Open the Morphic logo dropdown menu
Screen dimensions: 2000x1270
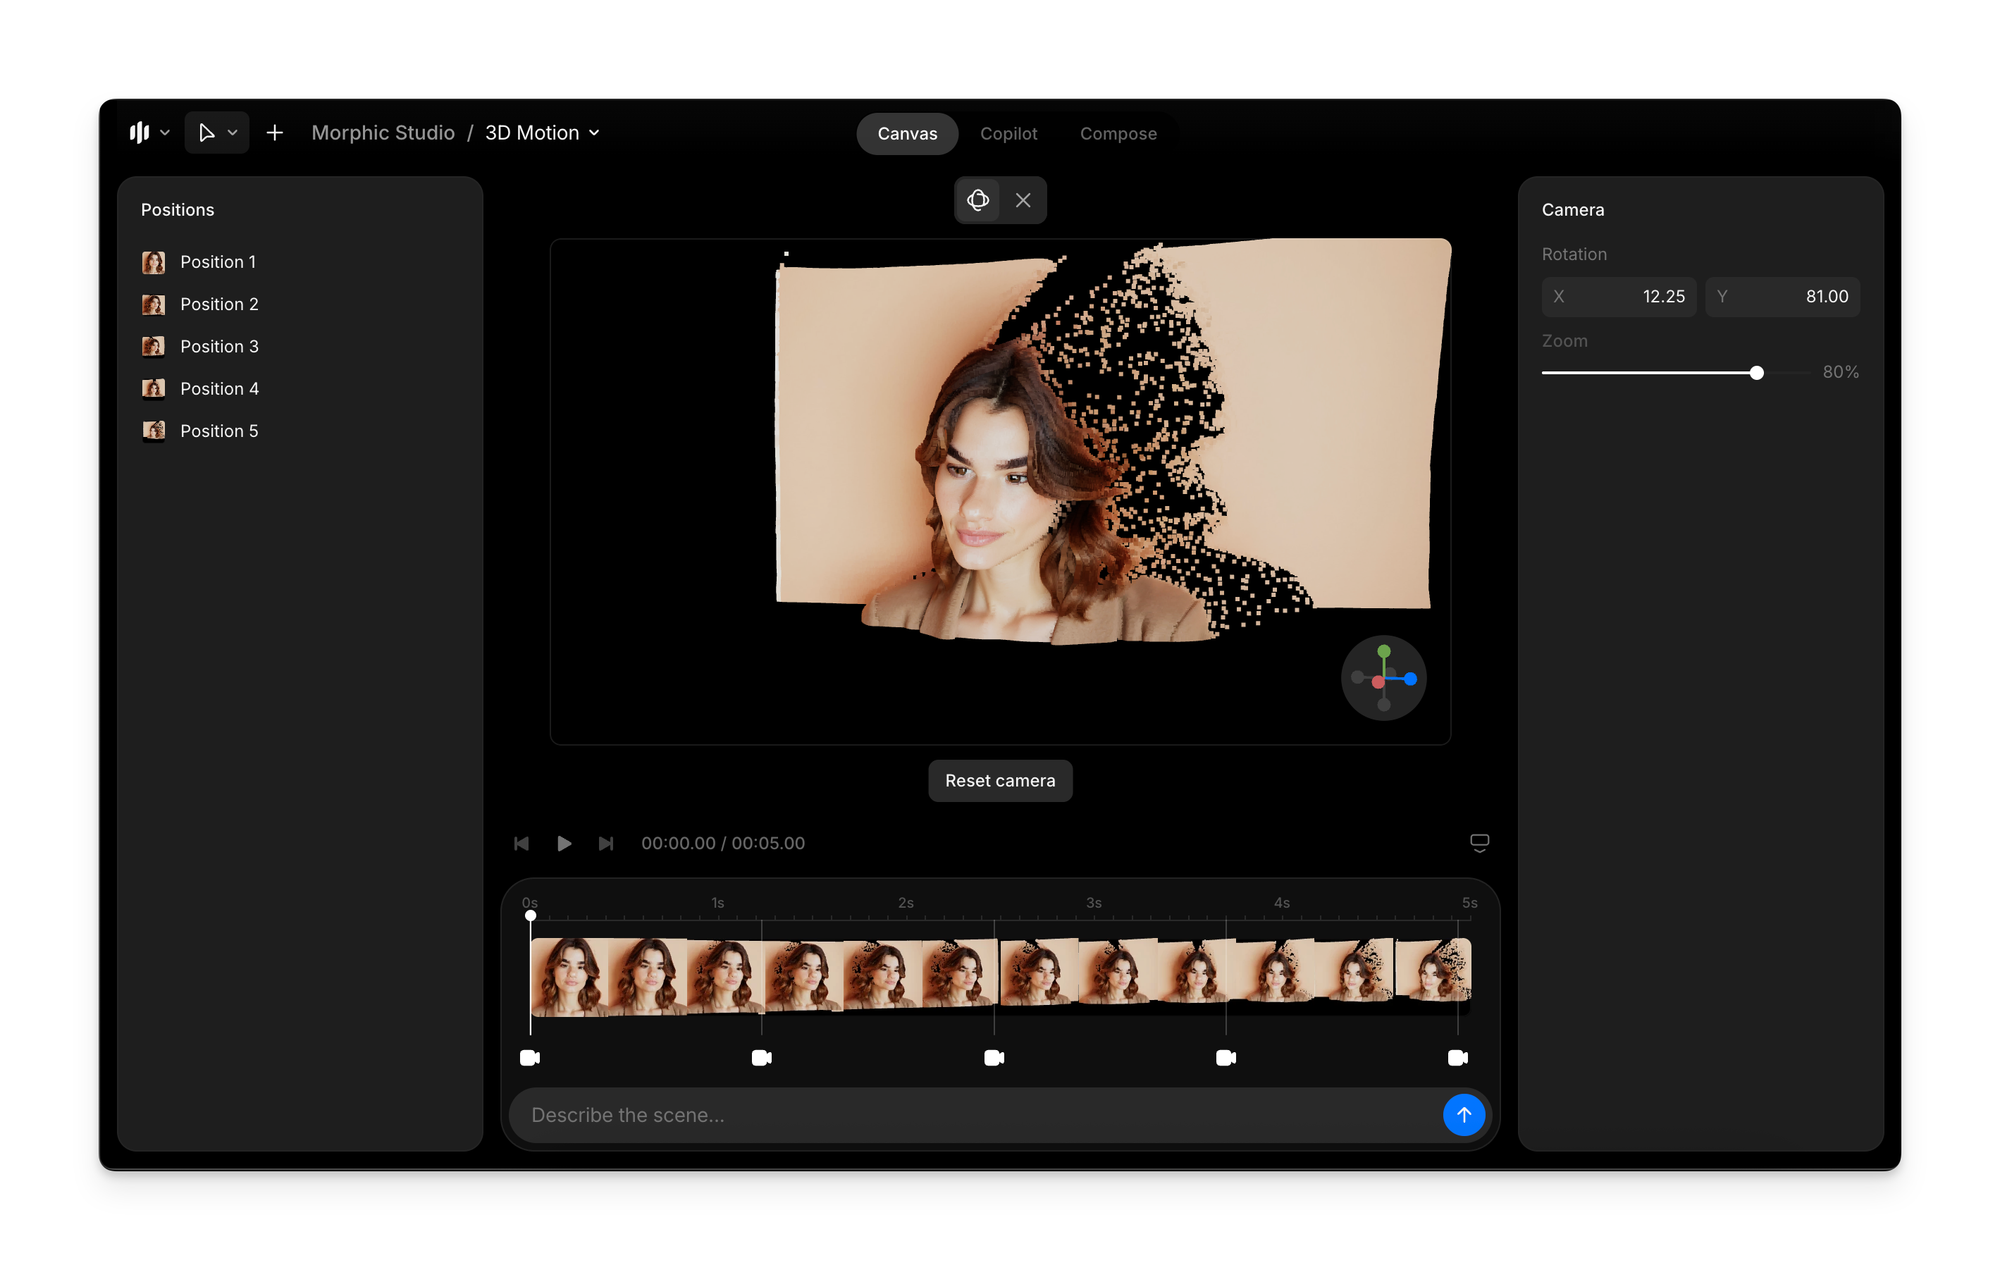(149, 133)
